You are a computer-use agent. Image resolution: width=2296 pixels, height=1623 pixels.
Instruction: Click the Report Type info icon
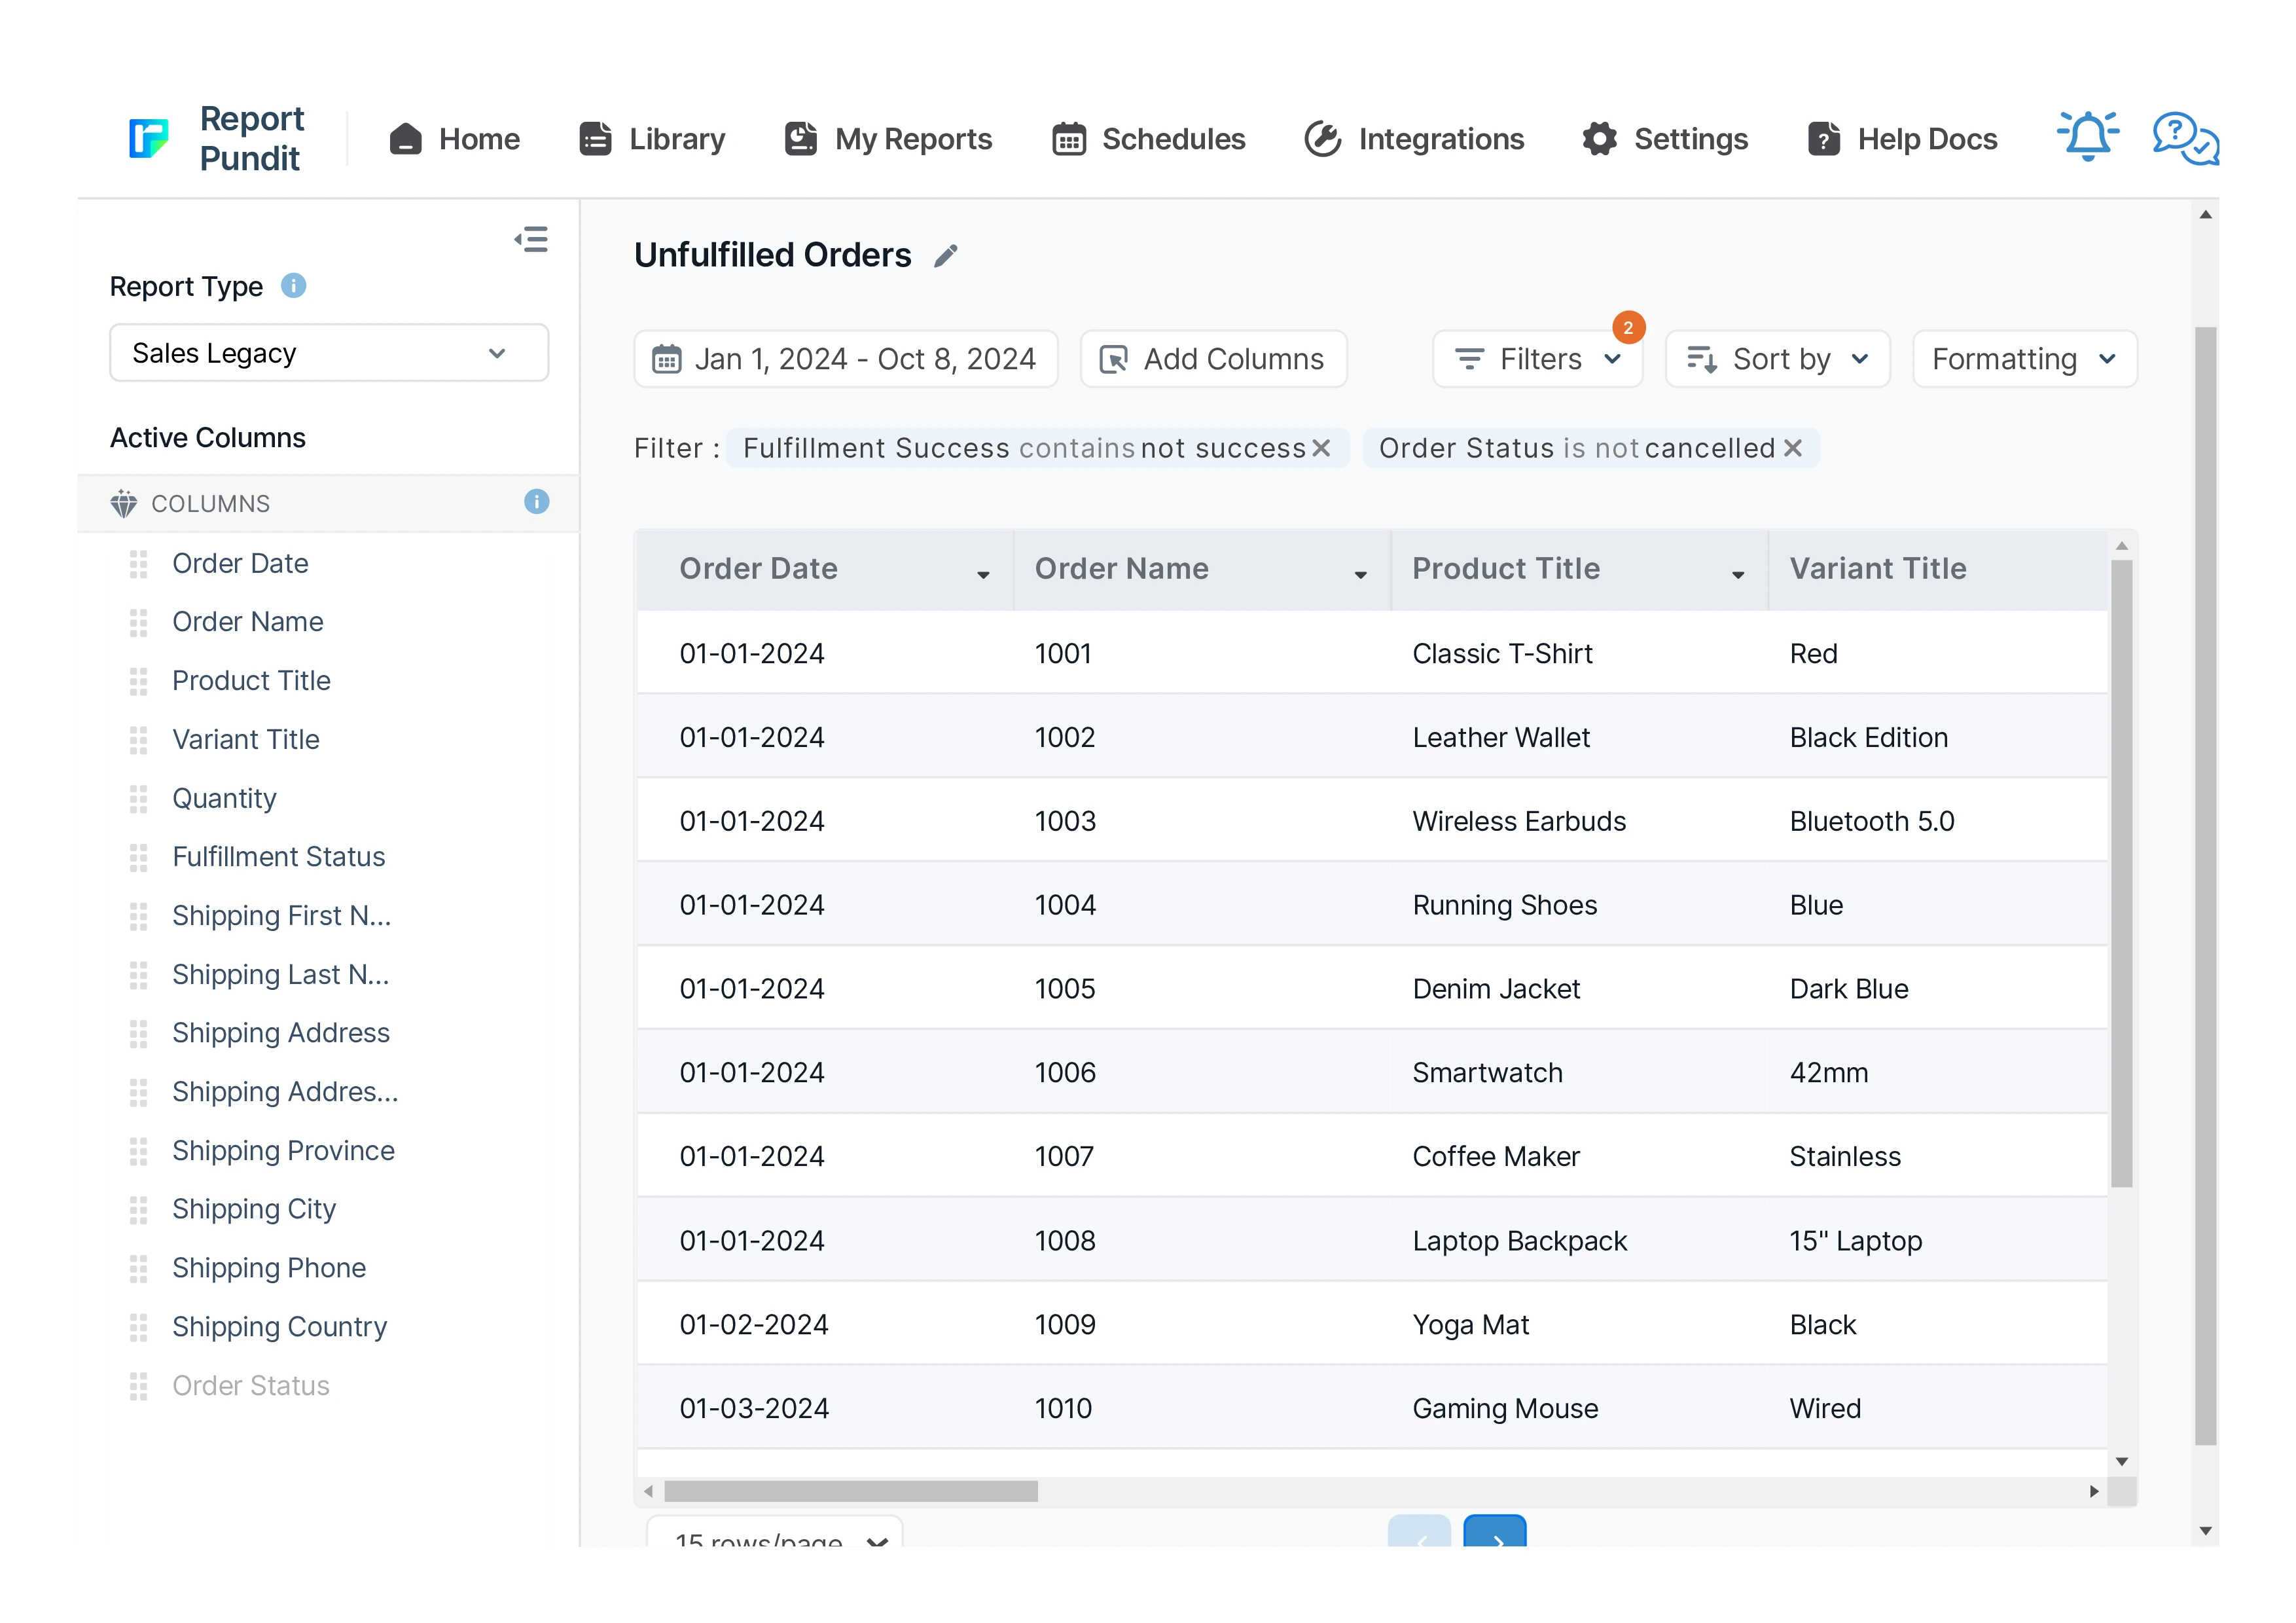293,286
